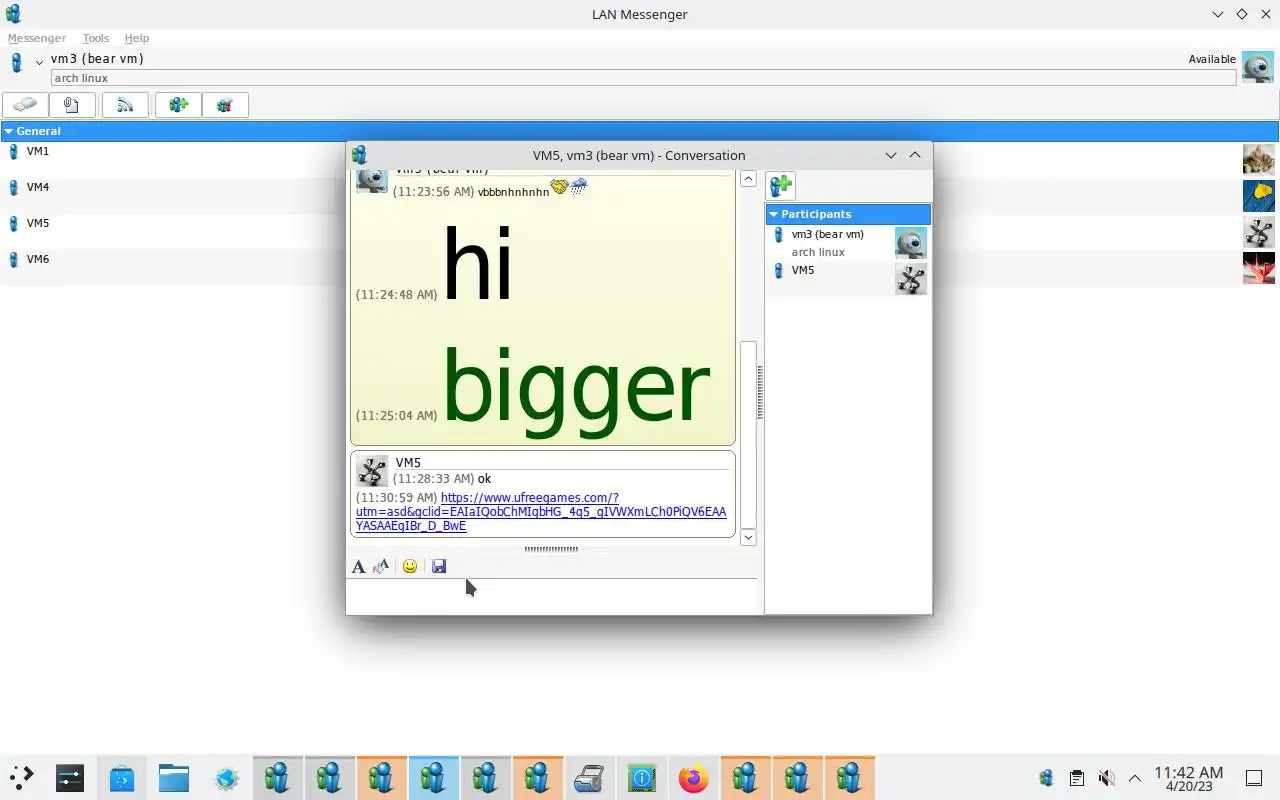Click the globe web browser taskbar icon
1280x800 pixels.
pyautogui.click(x=225, y=778)
